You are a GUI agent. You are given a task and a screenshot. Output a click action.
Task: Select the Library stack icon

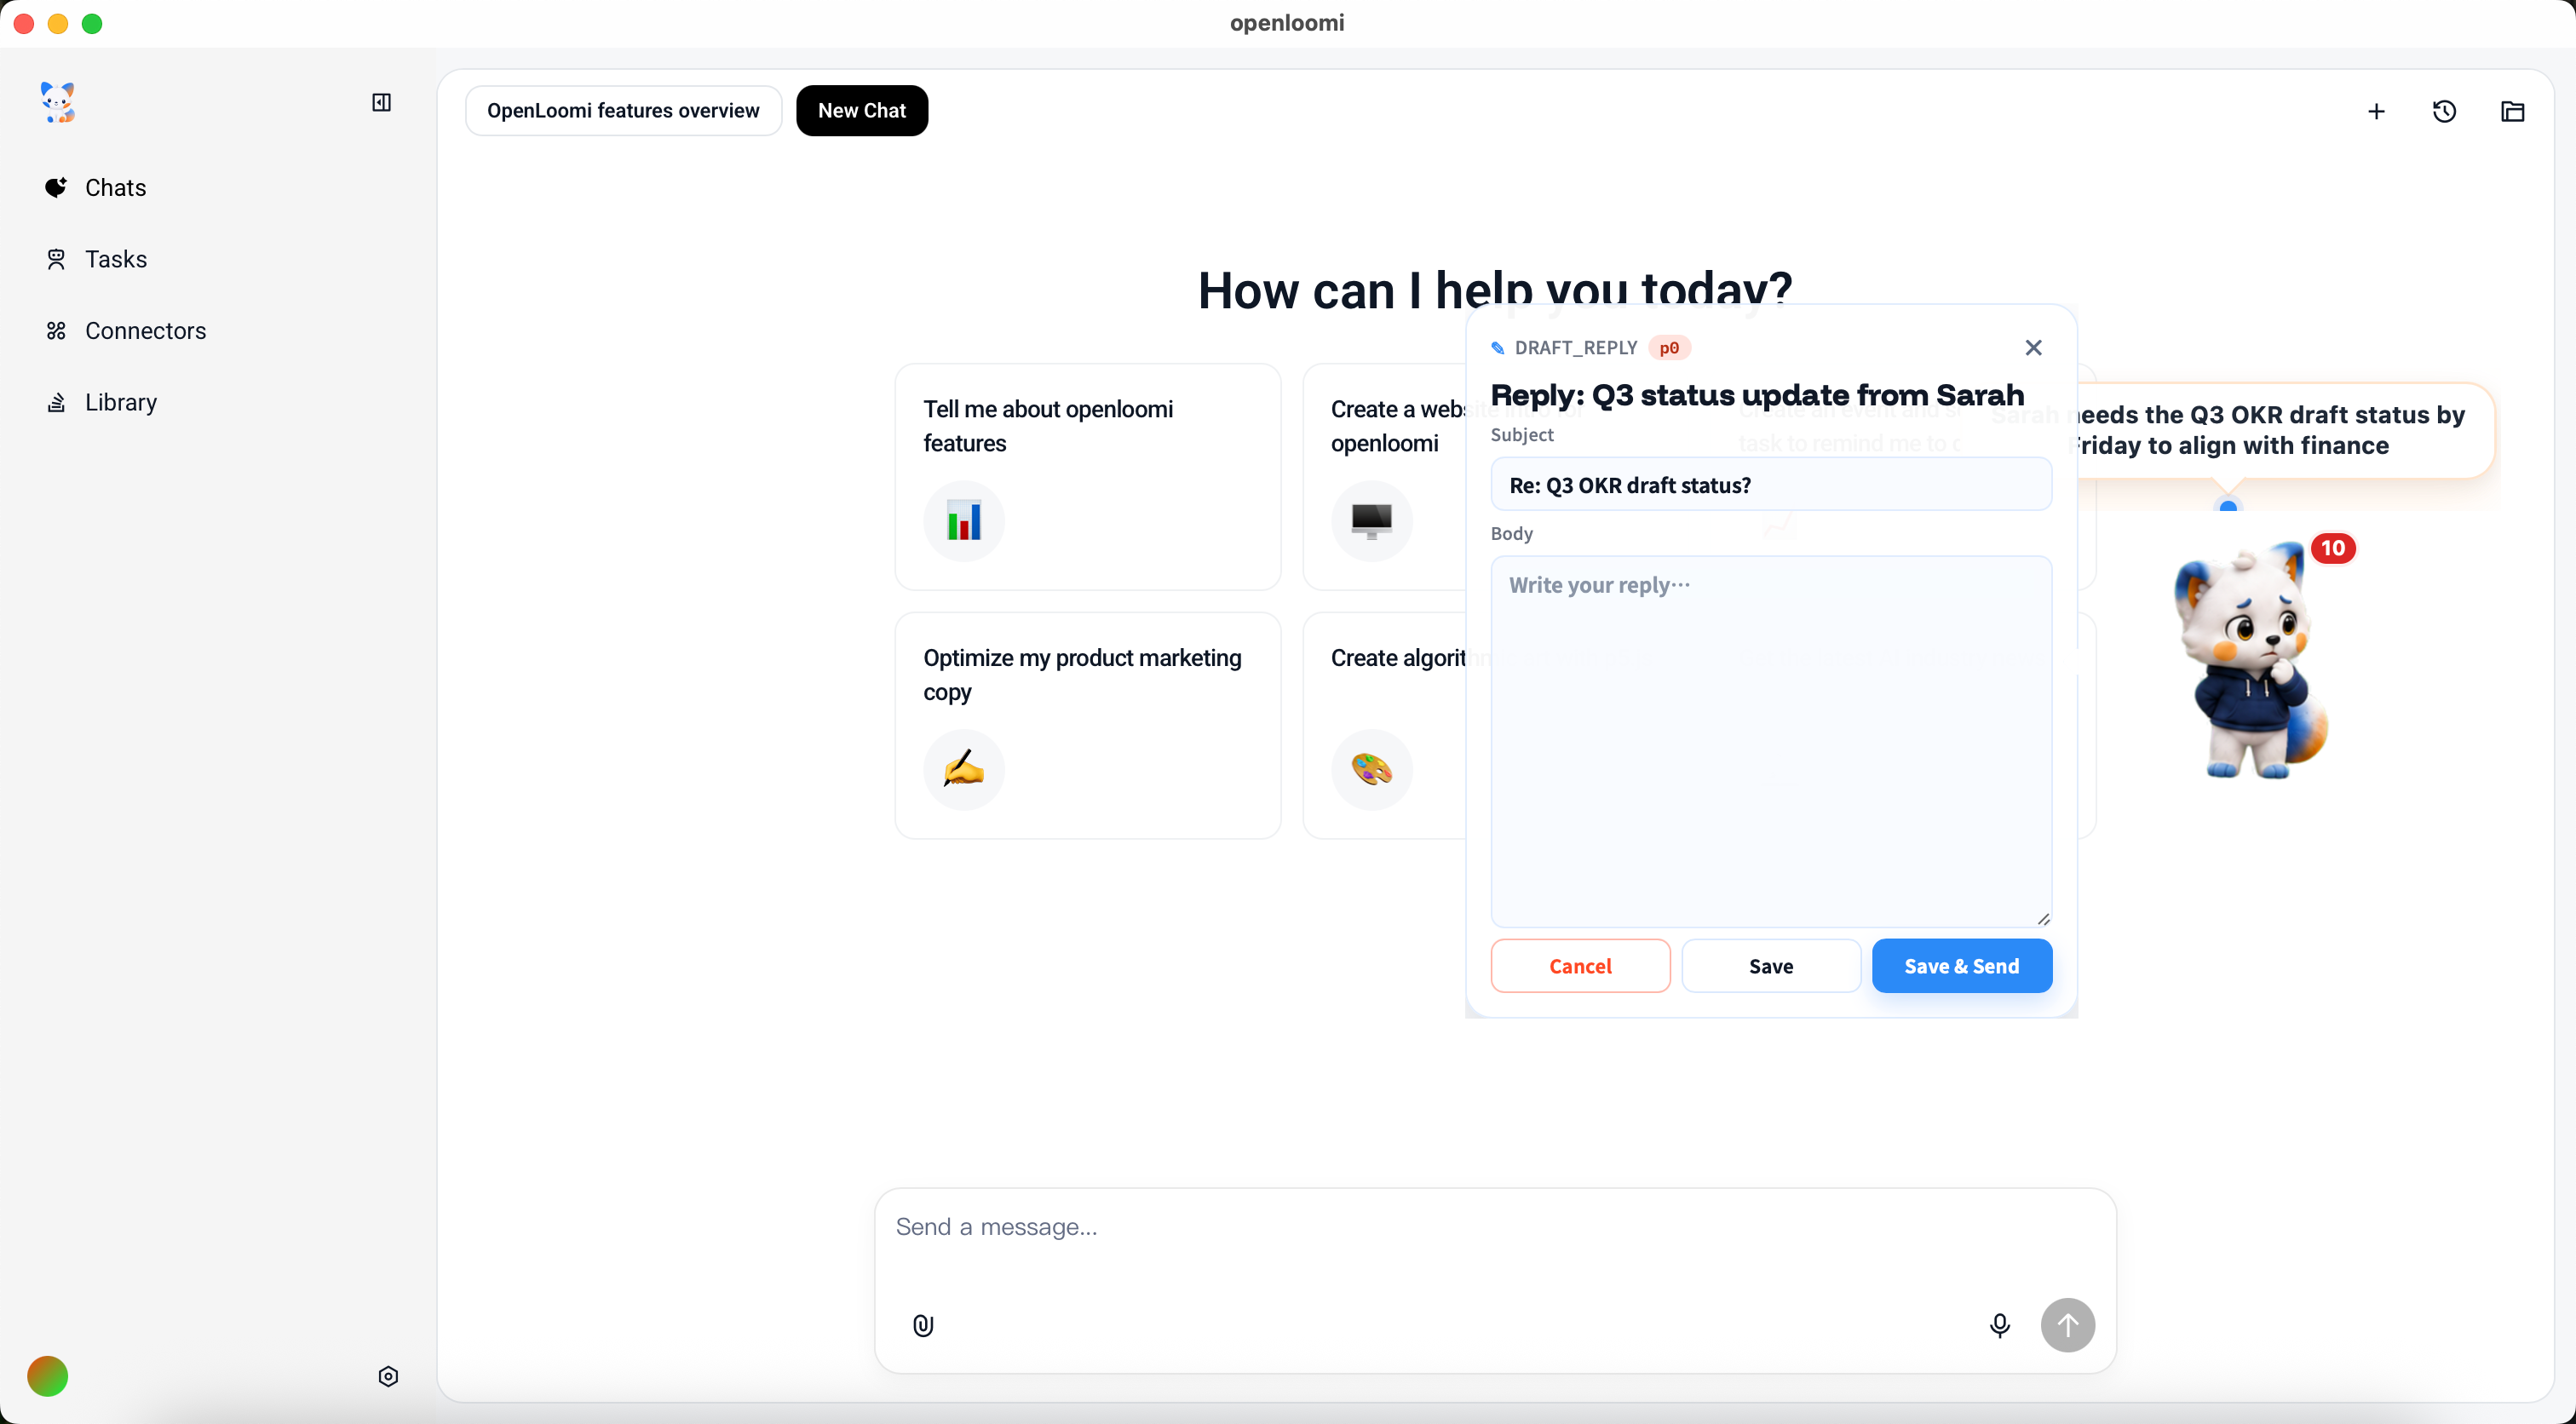(x=56, y=402)
